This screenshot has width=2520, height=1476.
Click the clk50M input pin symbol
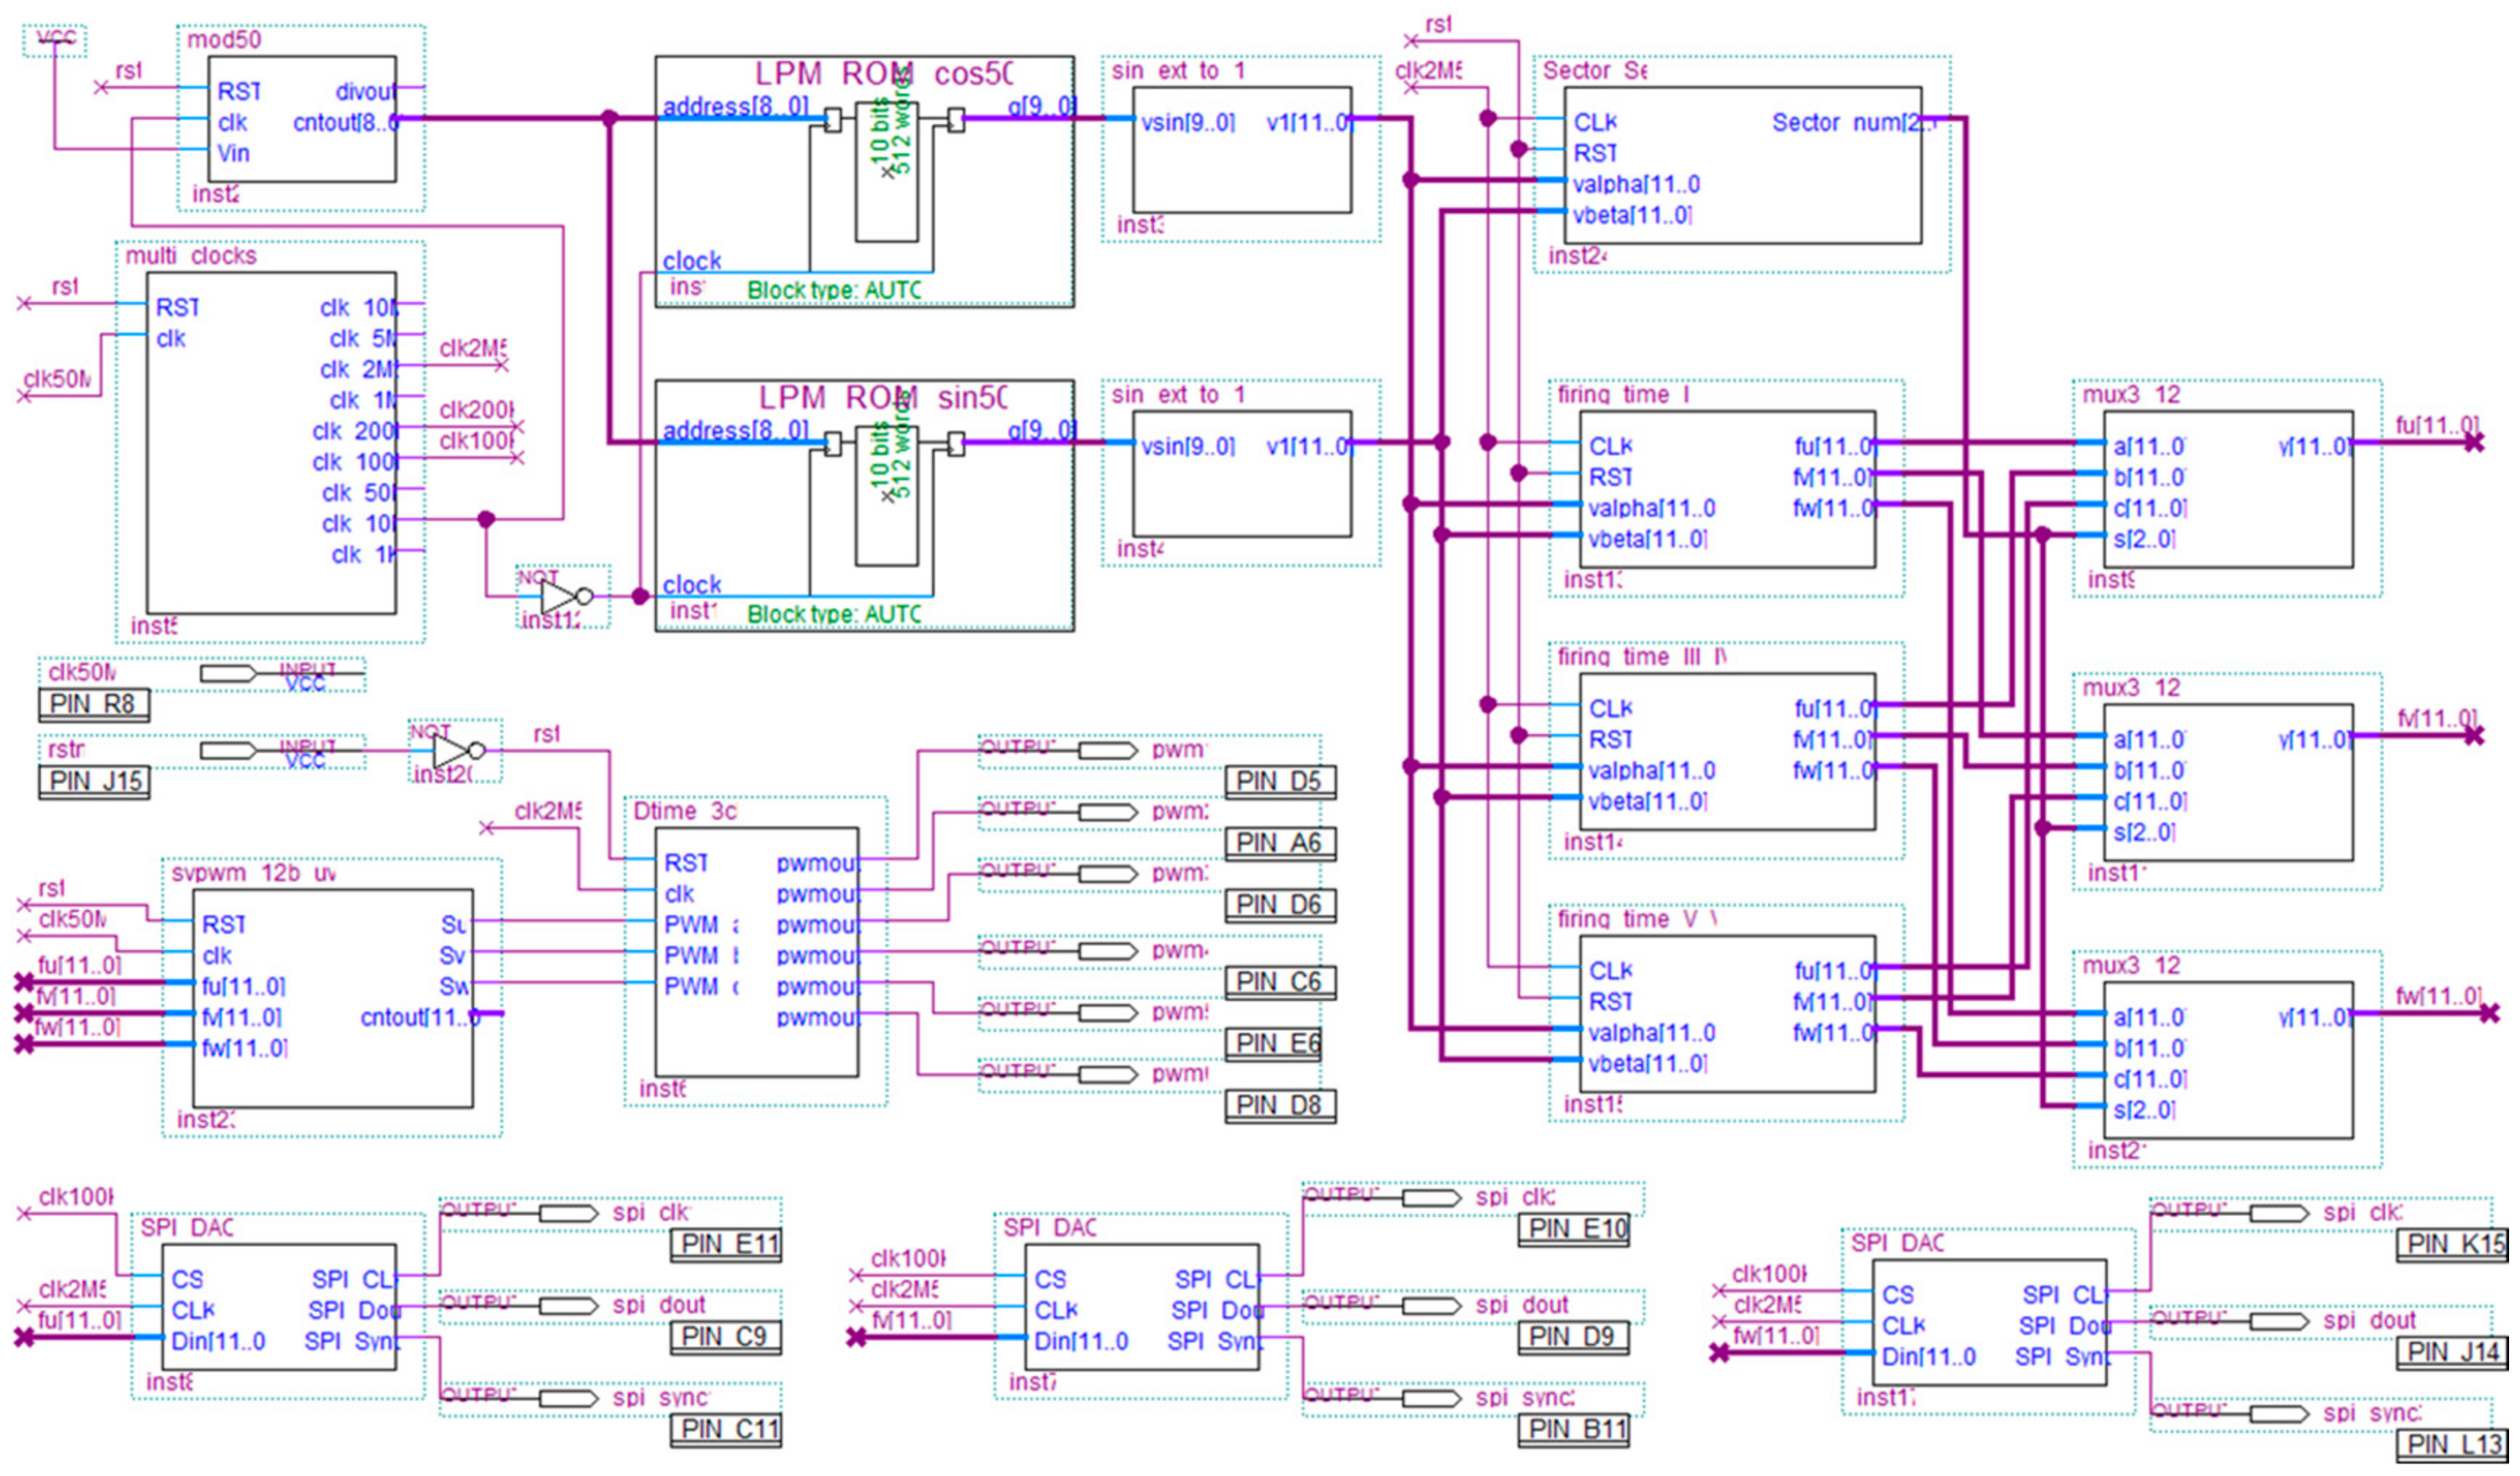click(x=228, y=674)
